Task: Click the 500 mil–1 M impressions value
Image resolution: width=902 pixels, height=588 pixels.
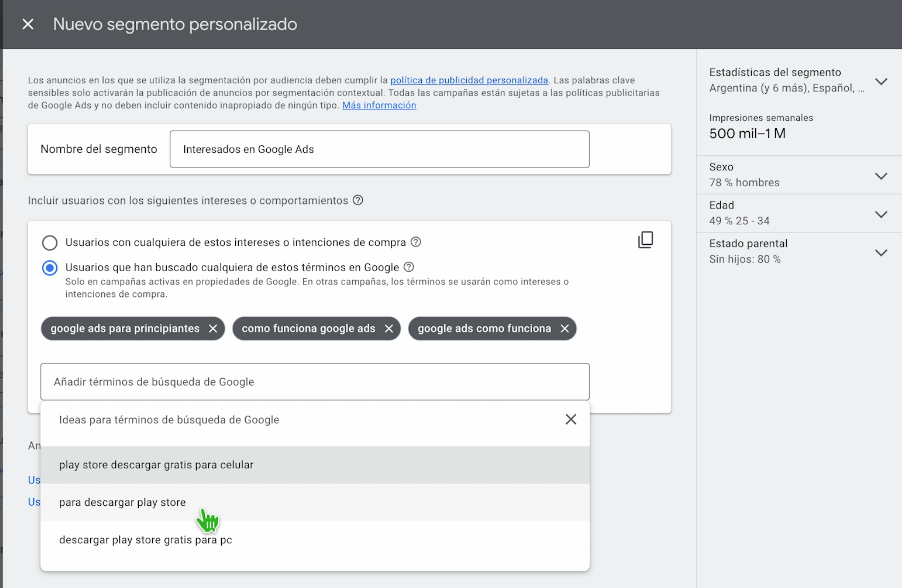Action: [747, 133]
